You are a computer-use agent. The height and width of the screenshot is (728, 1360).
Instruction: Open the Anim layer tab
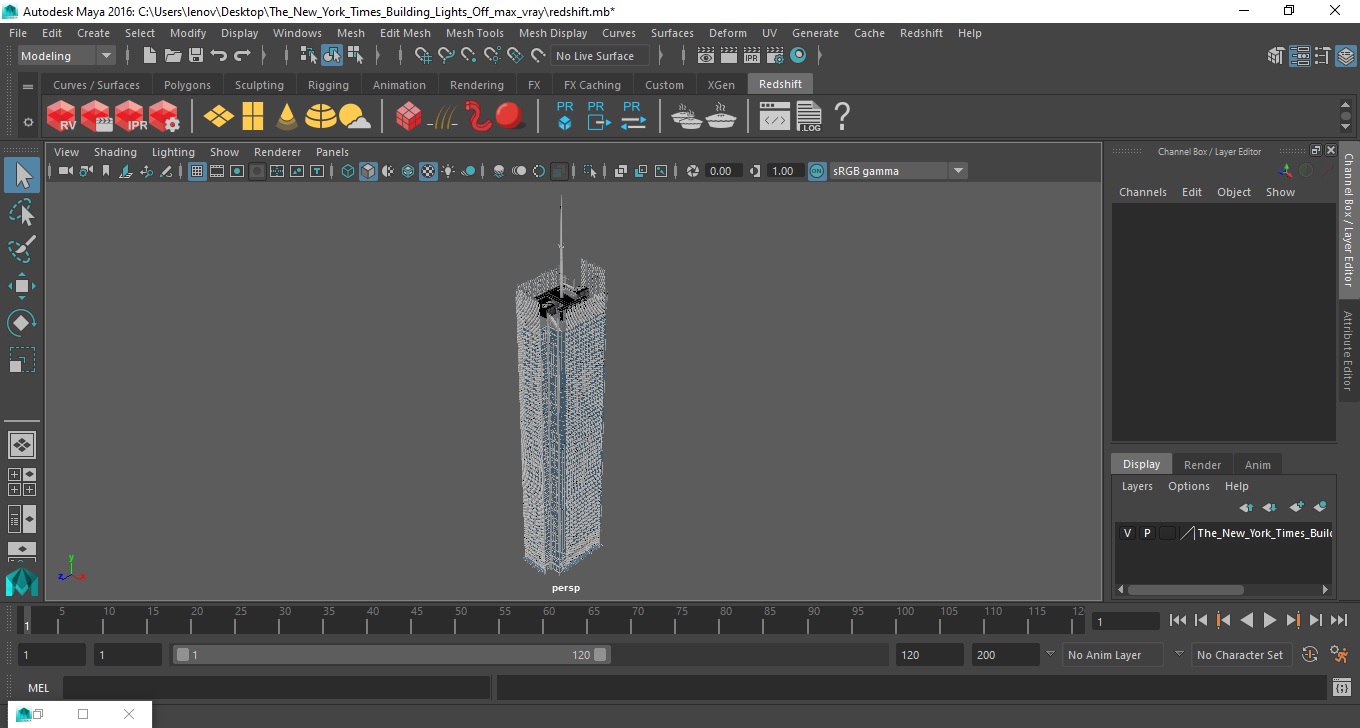(1257, 465)
